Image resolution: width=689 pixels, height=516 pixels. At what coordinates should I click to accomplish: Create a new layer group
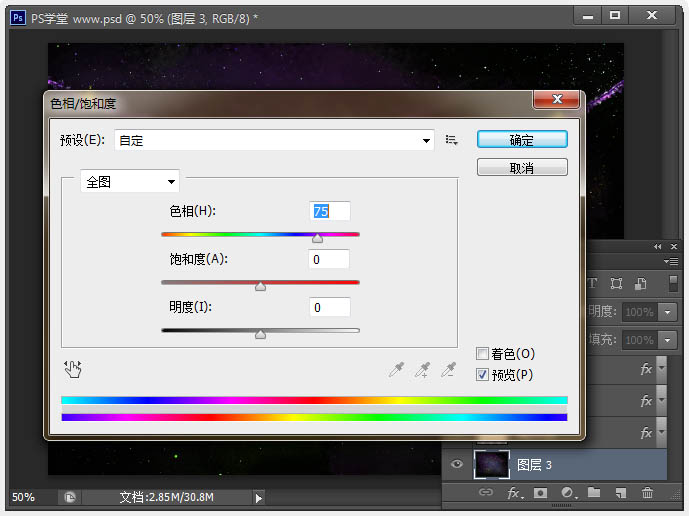[594, 492]
